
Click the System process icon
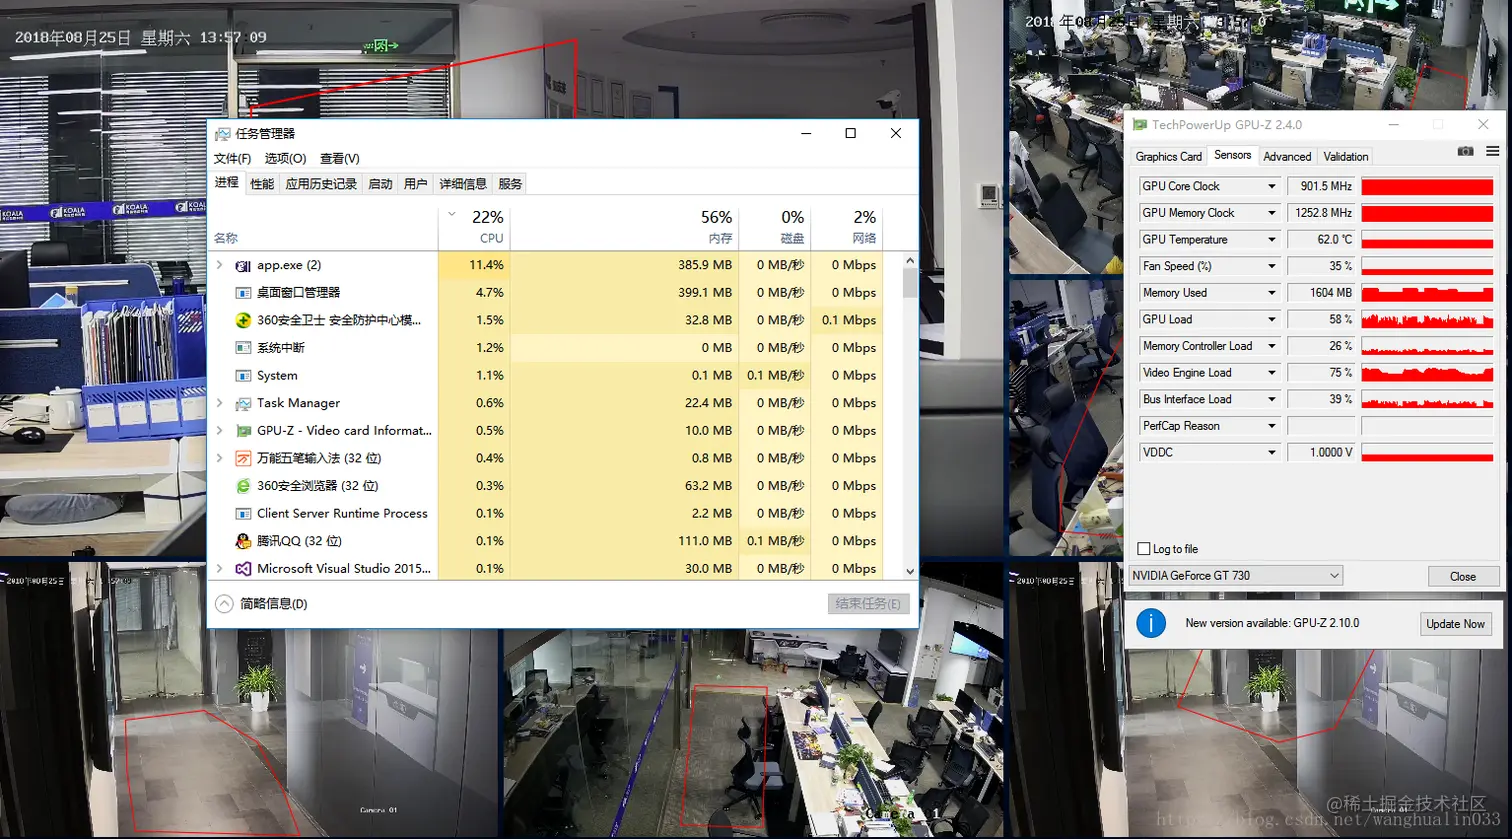(242, 376)
